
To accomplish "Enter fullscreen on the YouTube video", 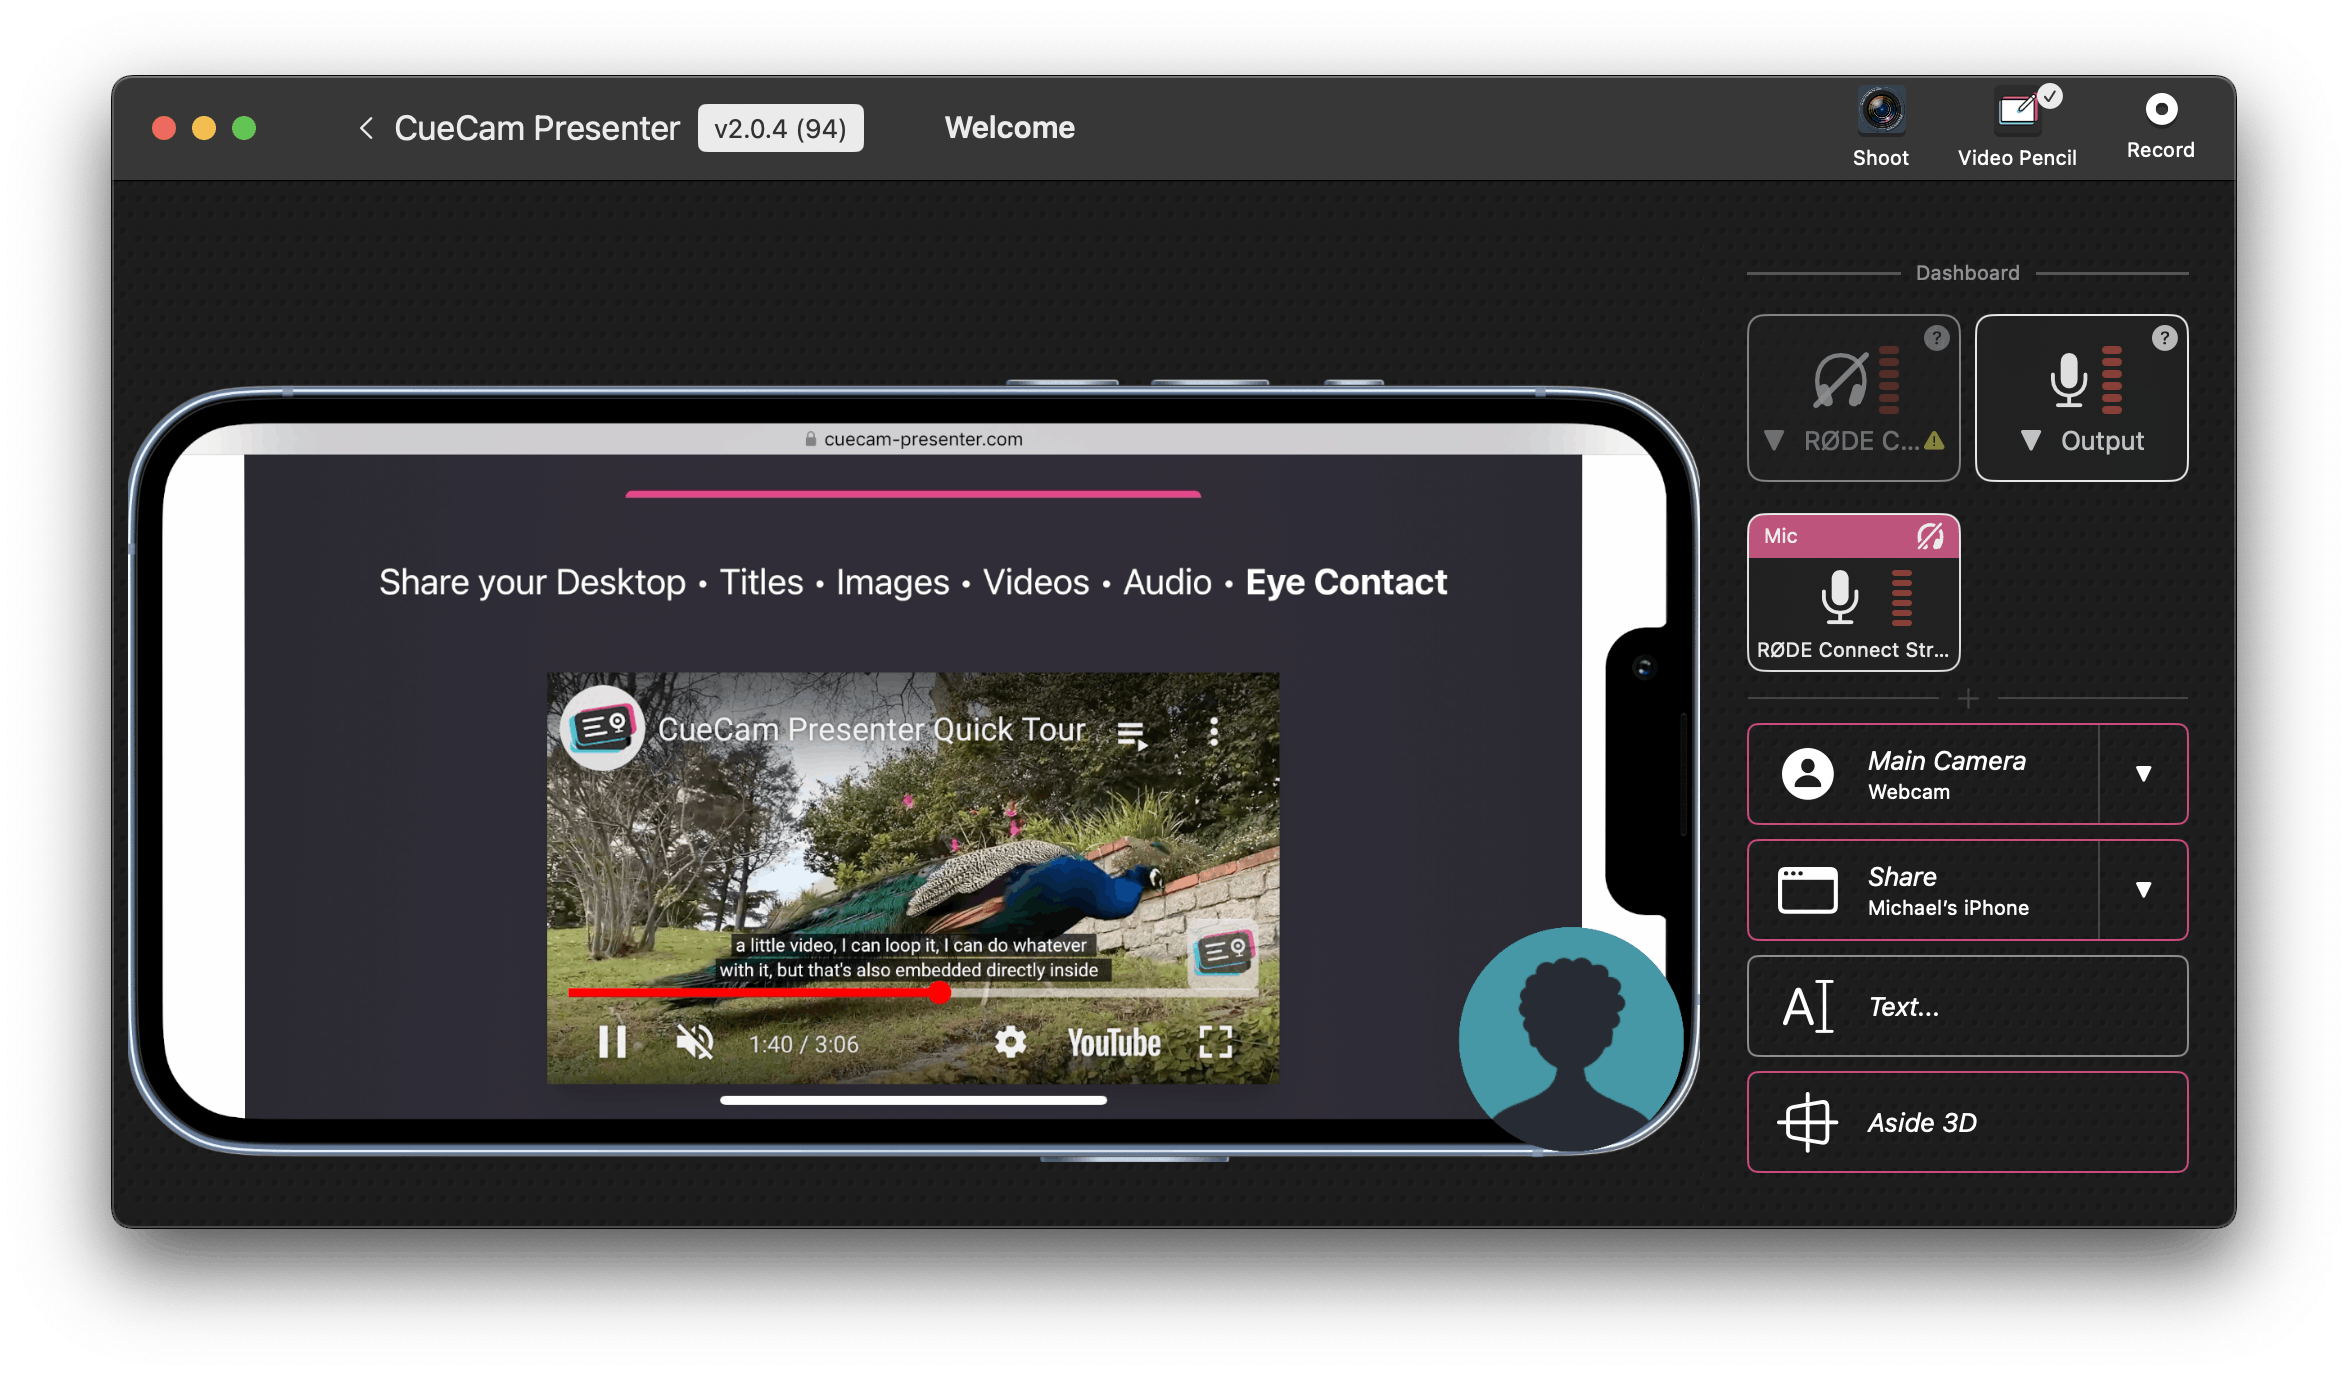I will [x=1215, y=1042].
